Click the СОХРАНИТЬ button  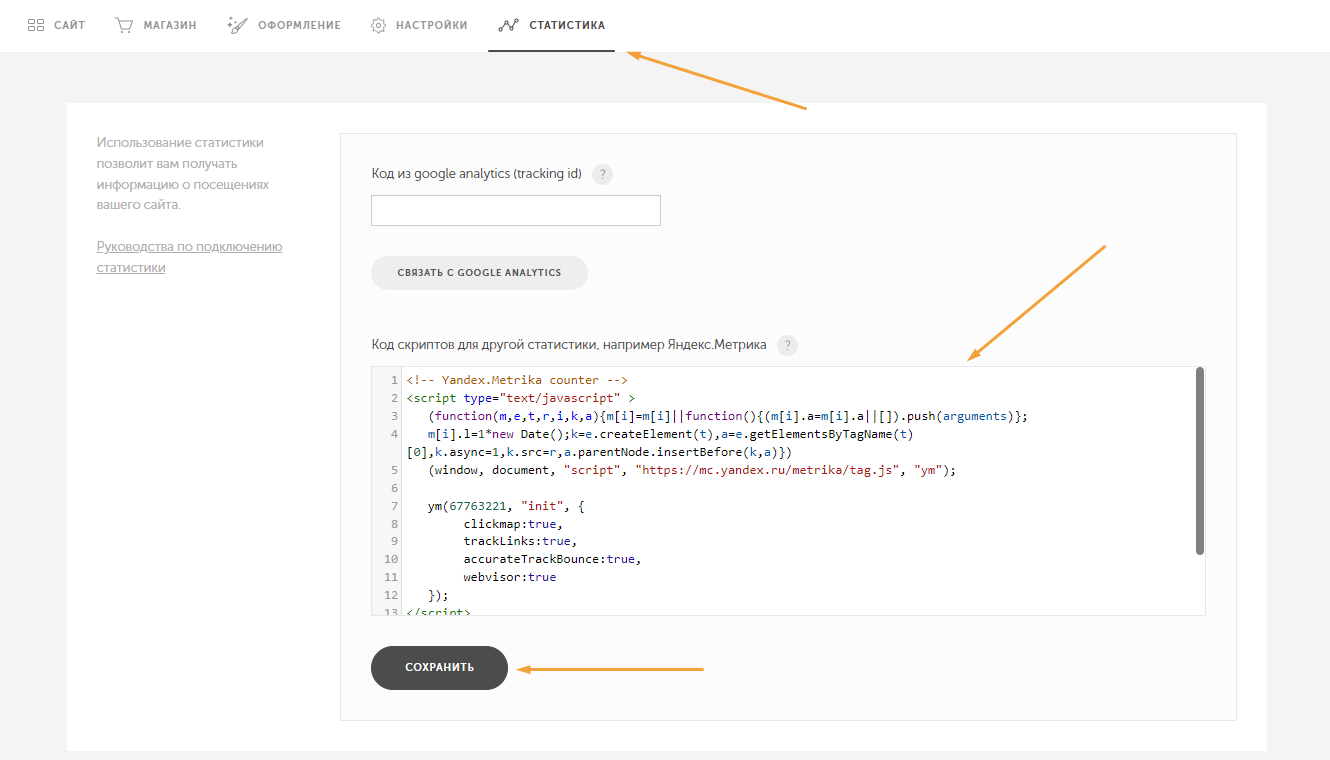440,667
